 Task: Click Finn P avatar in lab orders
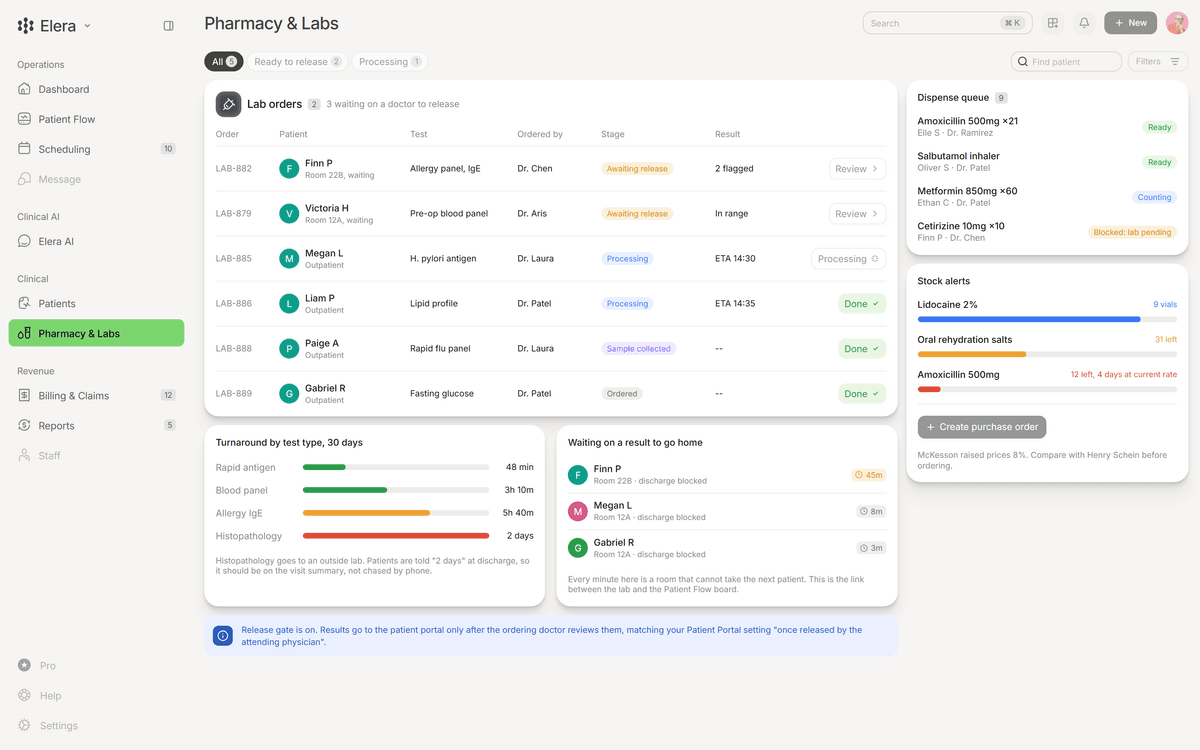pos(289,169)
